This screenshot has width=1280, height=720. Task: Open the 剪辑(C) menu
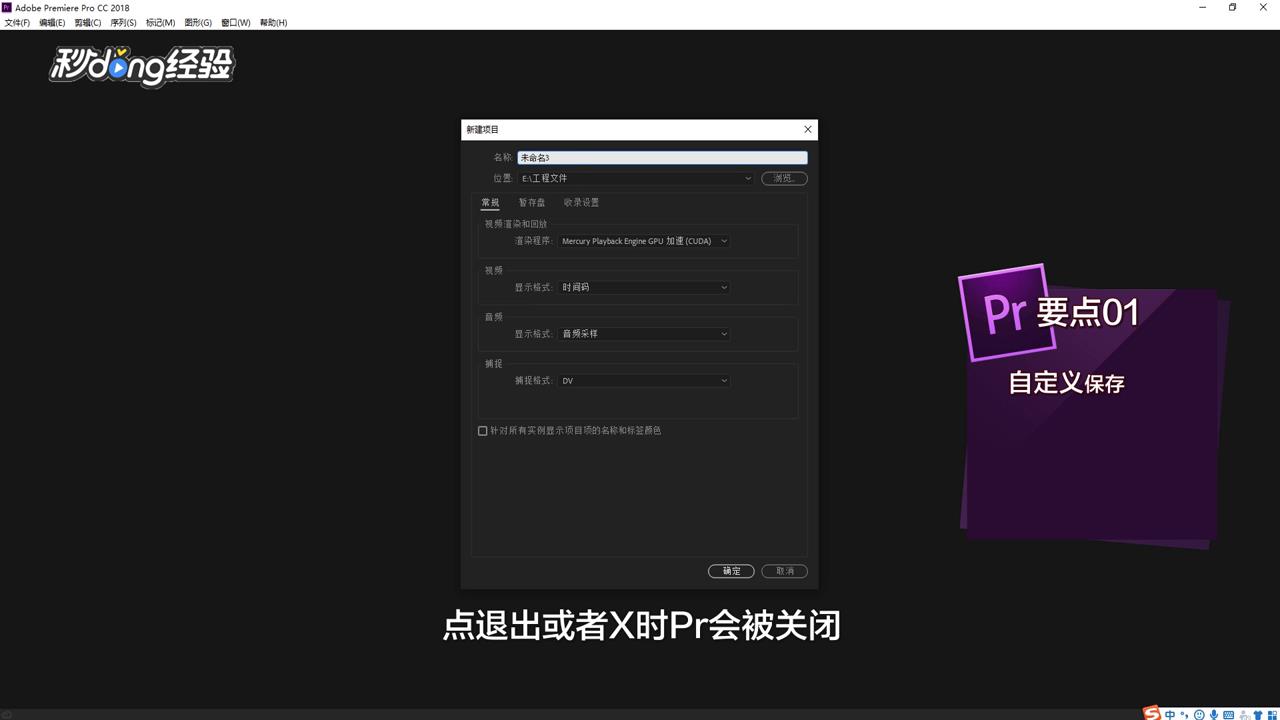point(88,22)
